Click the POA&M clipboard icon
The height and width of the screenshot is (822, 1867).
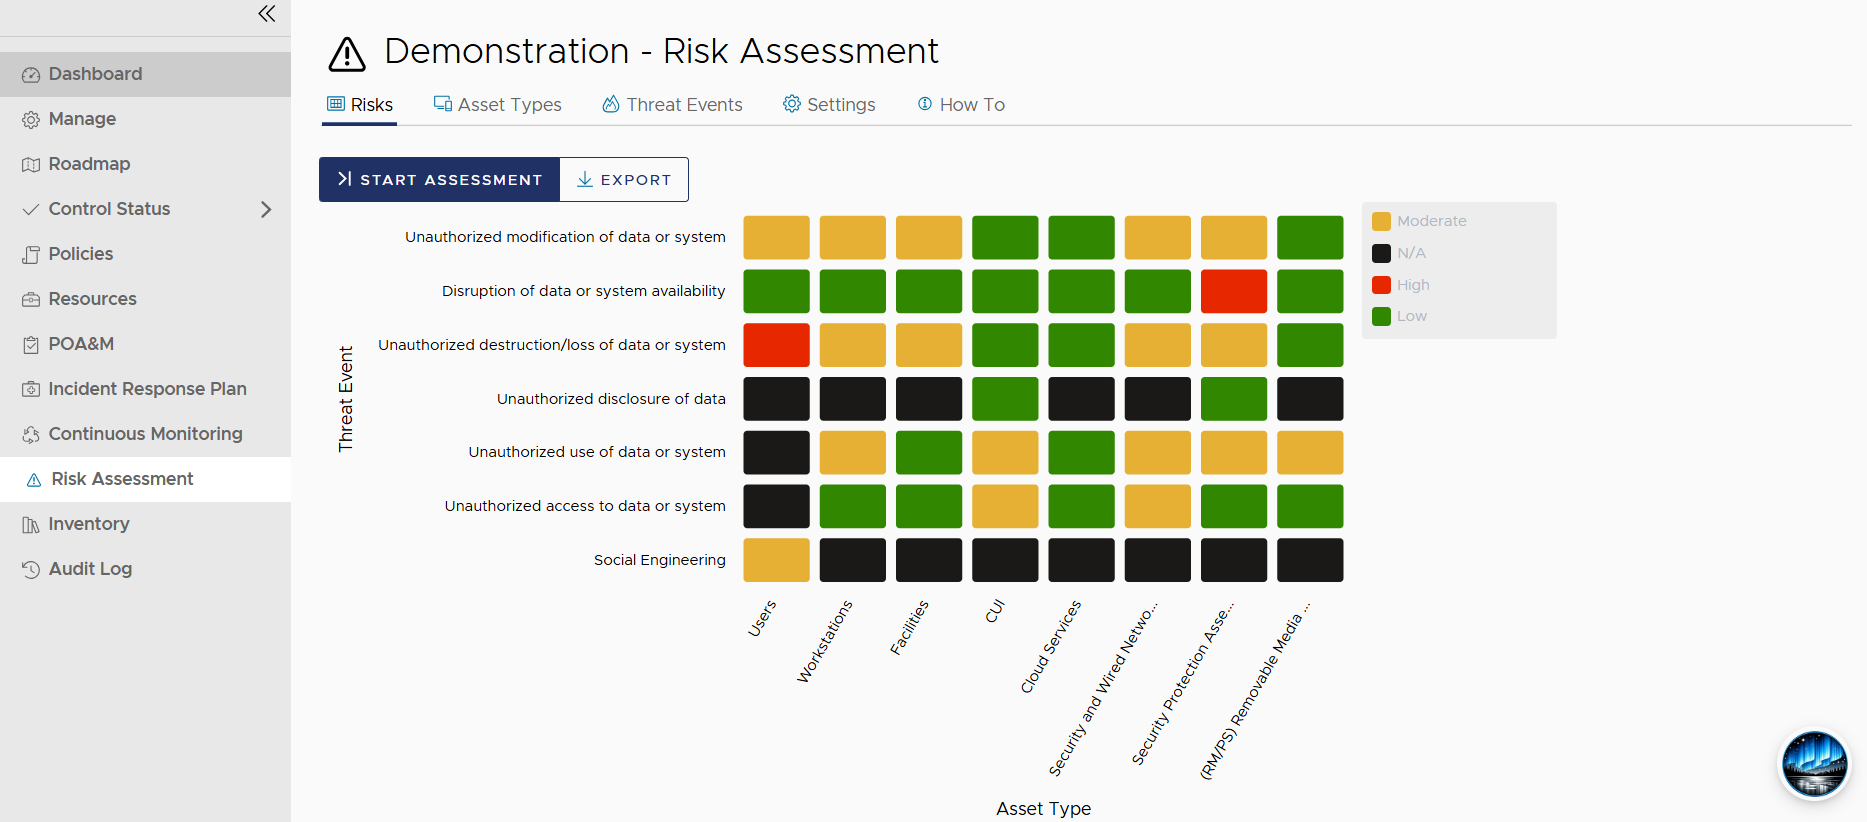[x=31, y=345]
